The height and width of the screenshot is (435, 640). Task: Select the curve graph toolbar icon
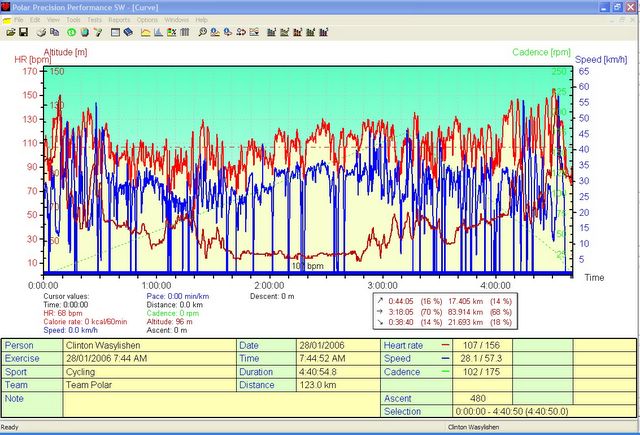(145, 32)
